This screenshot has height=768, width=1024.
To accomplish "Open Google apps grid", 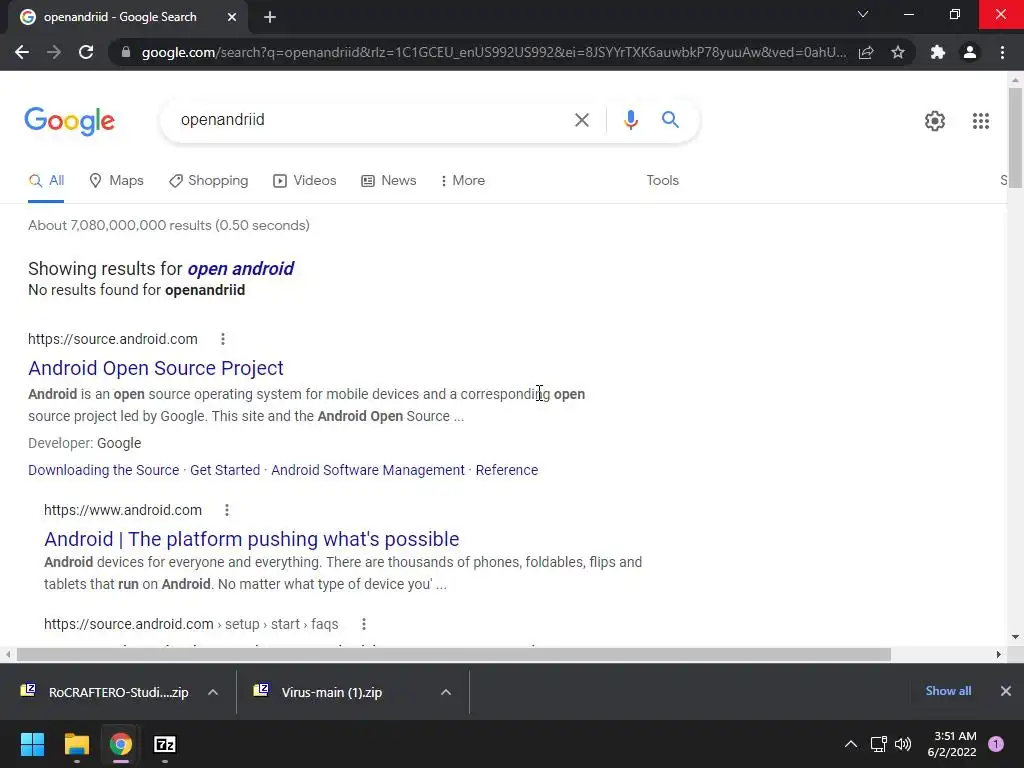I will click(x=980, y=121).
